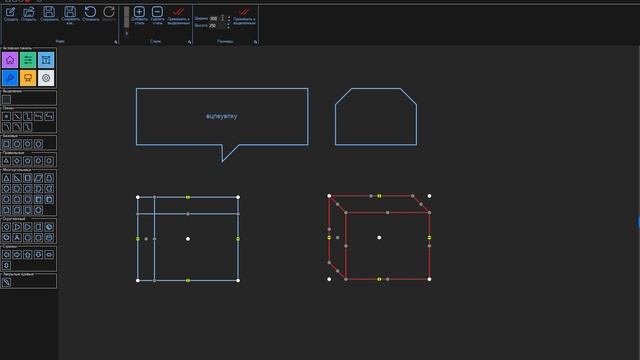Click the Создать (Create) document icon
640x360 pixels.
pos(11,12)
